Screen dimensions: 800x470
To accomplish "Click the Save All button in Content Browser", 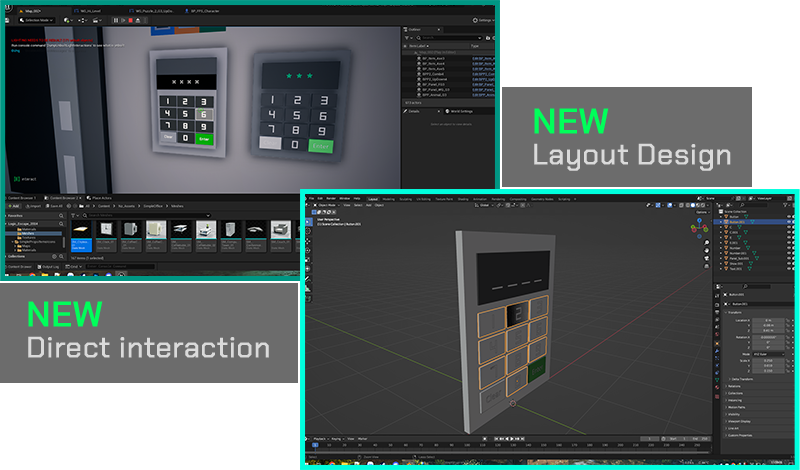I will 54,206.
